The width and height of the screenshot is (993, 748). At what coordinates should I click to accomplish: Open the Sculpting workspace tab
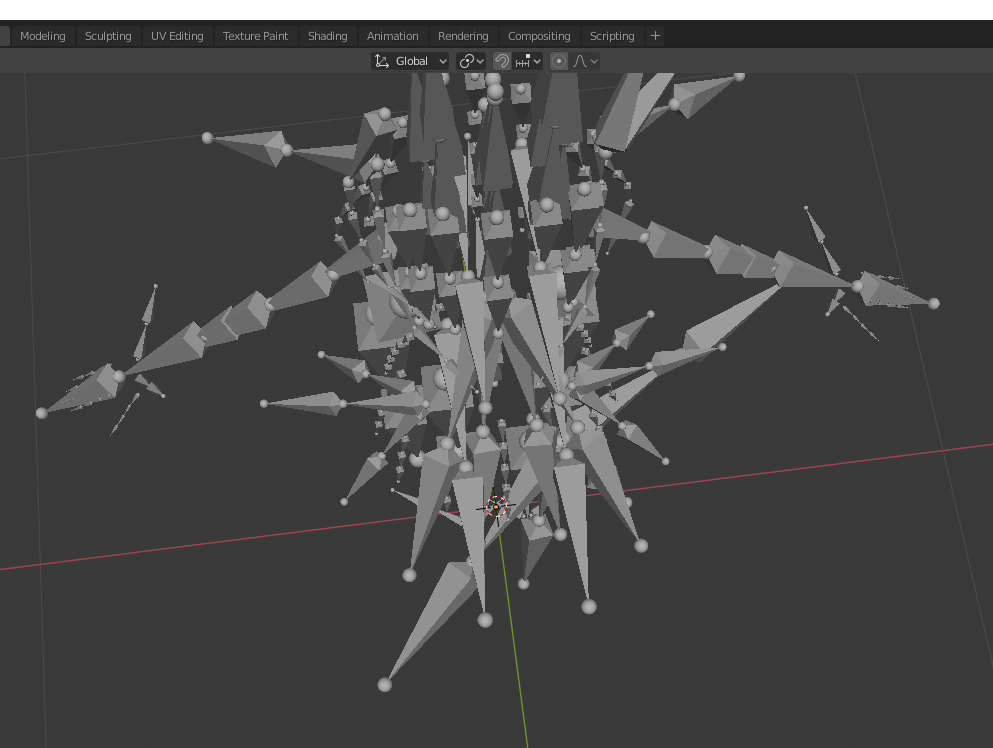[x=108, y=36]
